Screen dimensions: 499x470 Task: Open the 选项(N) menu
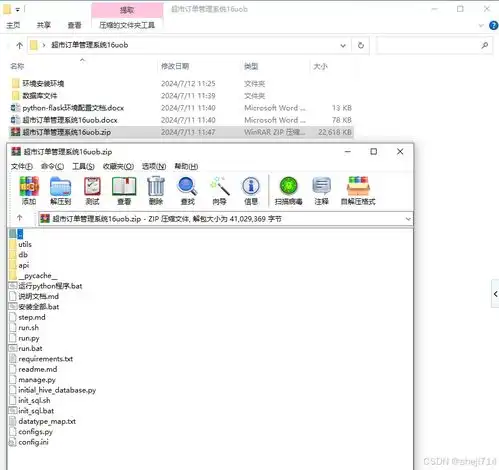[x=154, y=166]
